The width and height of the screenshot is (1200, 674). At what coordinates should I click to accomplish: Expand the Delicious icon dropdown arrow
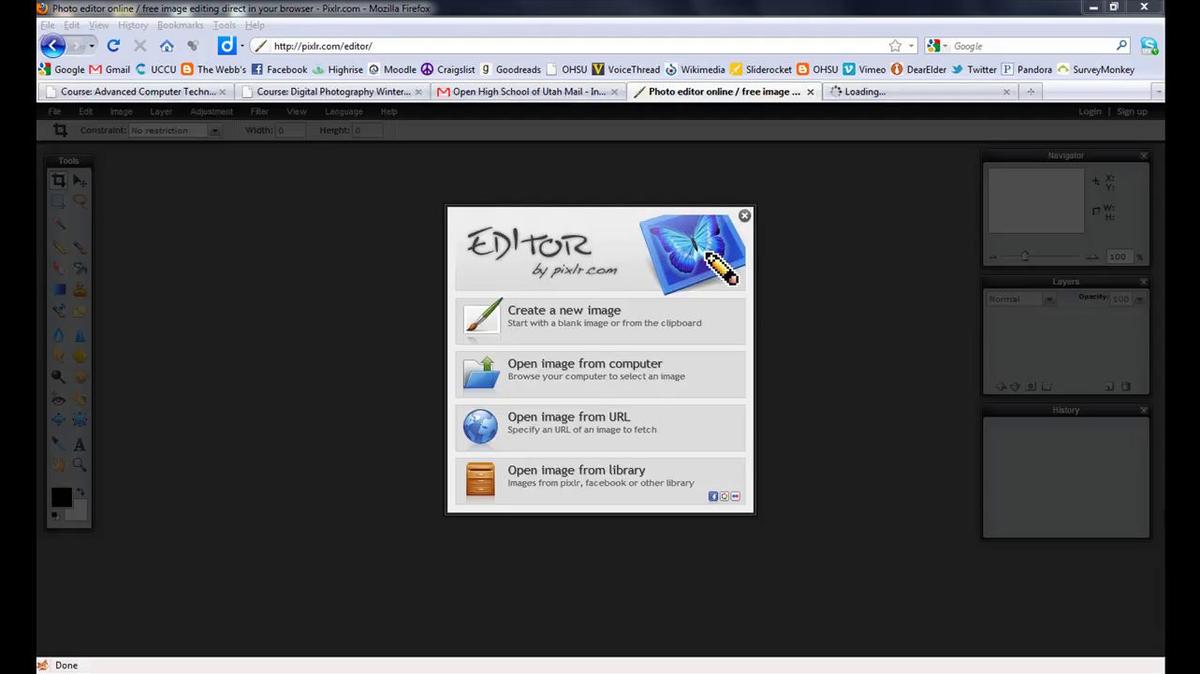pos(242,45)
